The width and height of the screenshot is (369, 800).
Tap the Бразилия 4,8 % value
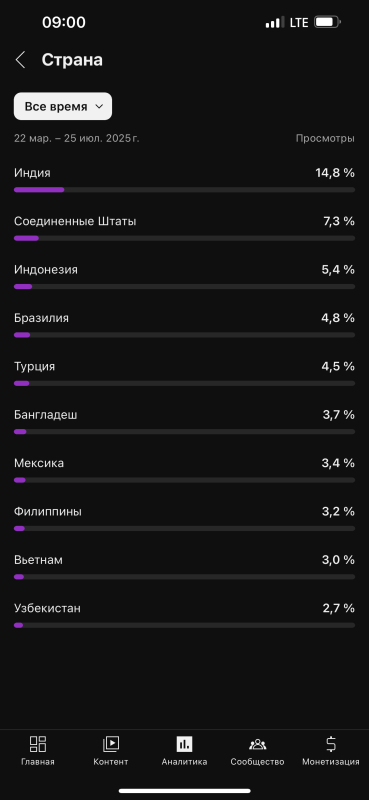coord(338,318)
